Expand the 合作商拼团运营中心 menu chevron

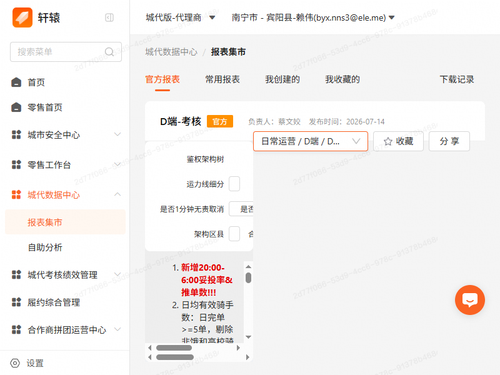point(117,329)
